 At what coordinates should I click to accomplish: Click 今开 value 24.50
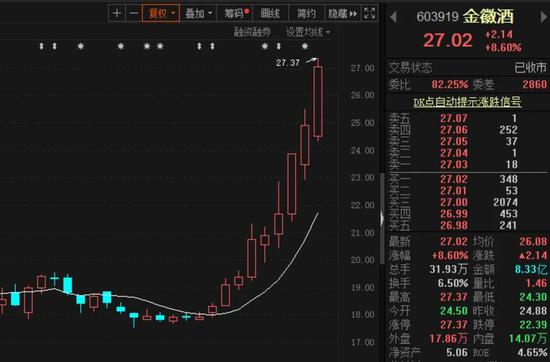tap(454, 311)
